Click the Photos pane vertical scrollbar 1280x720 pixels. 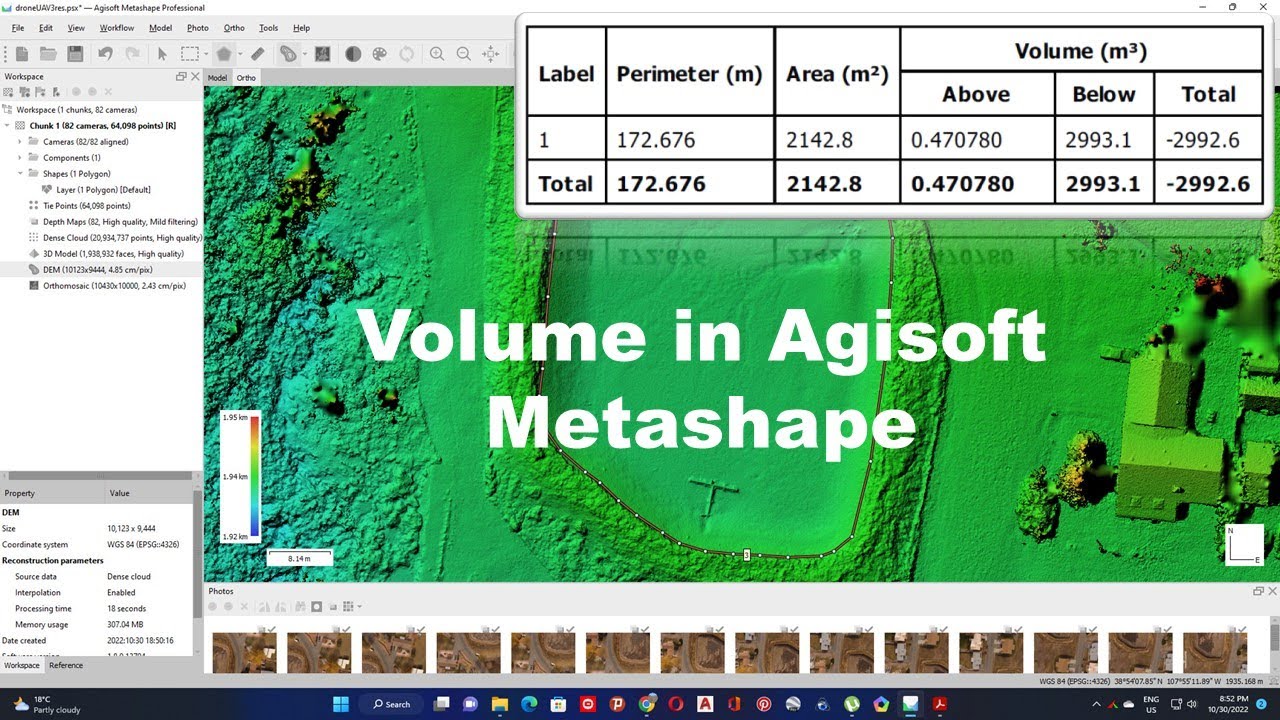click(1274, 640)
